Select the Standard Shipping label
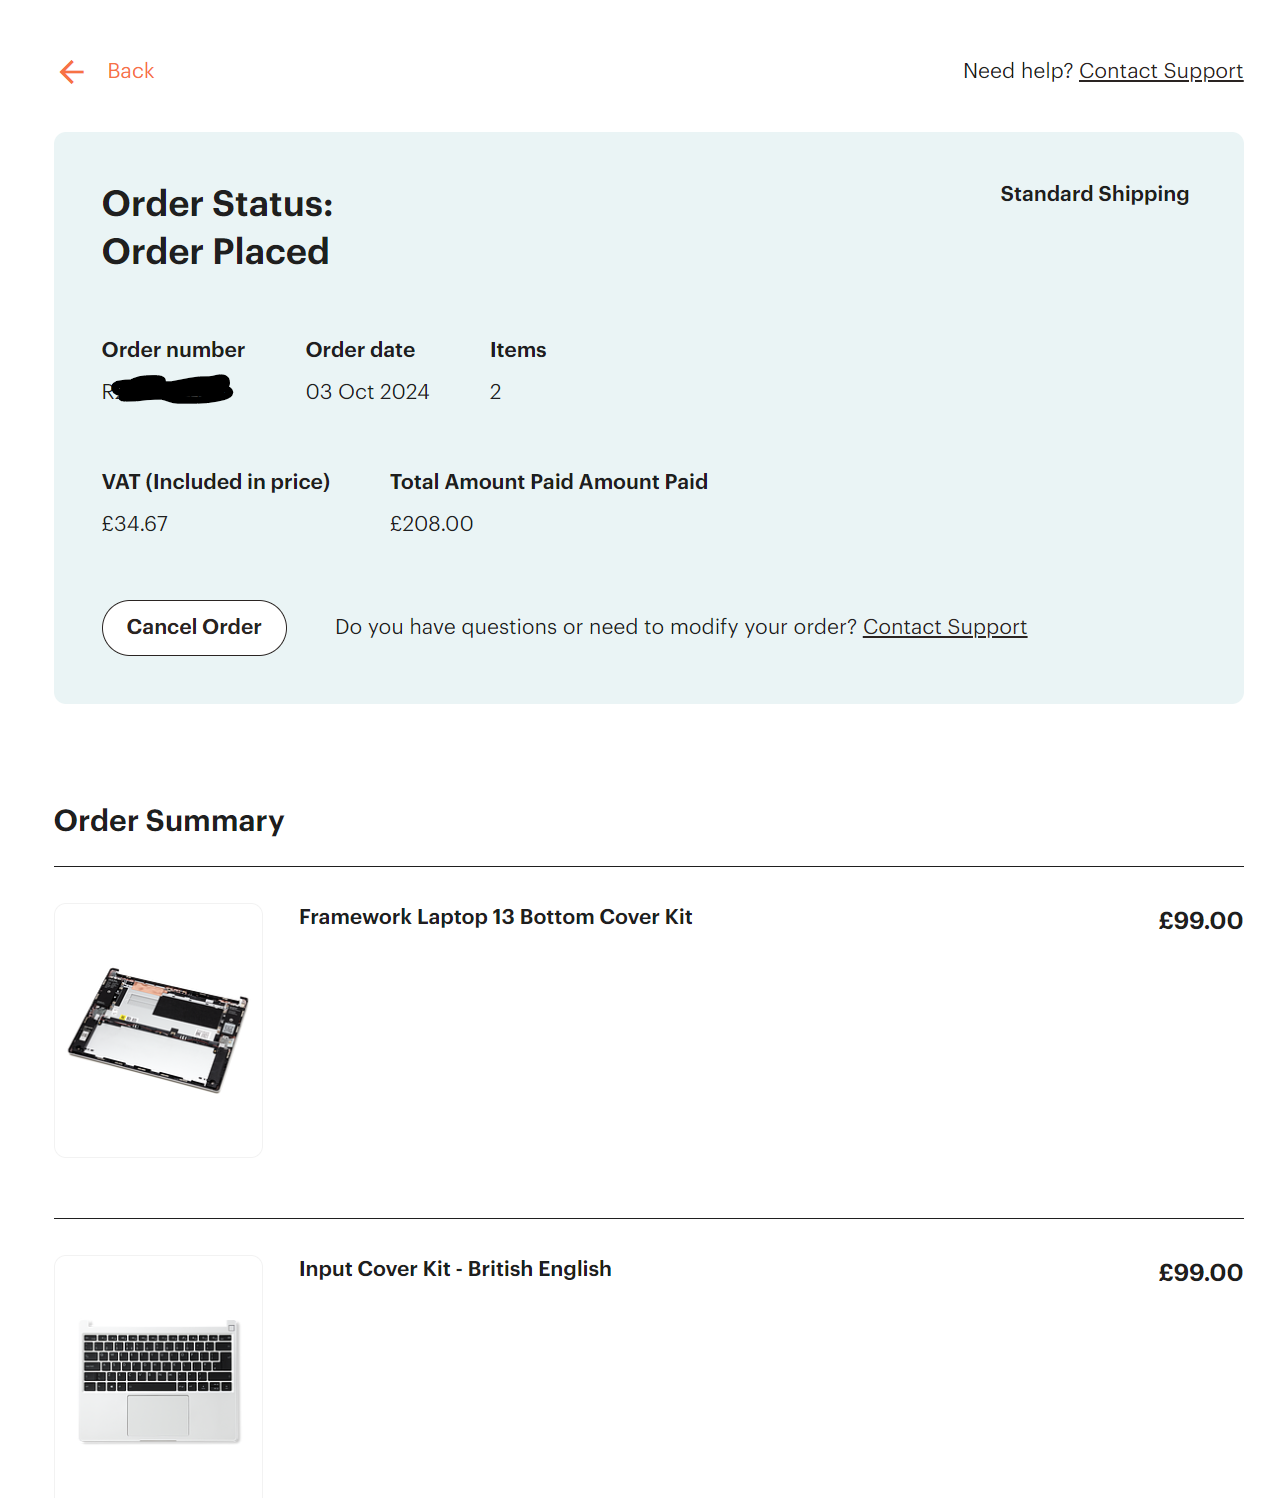Screen dimensions: 1282x1498 click(x=1095, y=194)
